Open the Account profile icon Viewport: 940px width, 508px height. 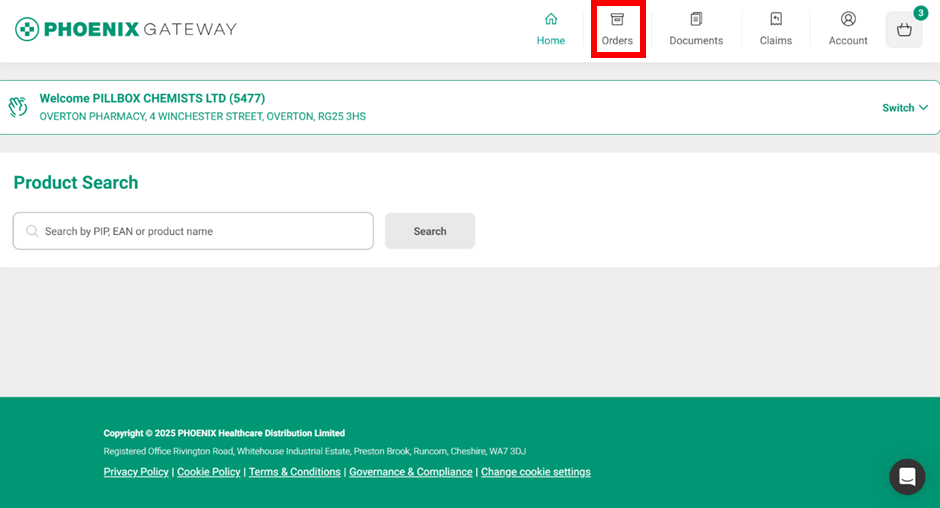coord(848,19)
